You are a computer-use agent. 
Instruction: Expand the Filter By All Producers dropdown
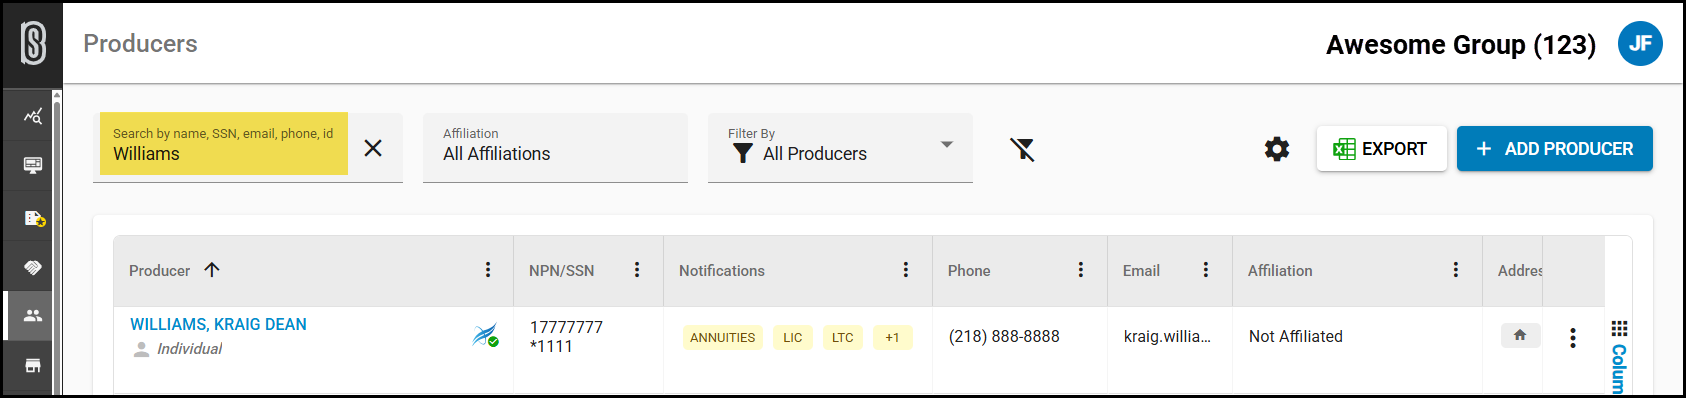[840, 147]
